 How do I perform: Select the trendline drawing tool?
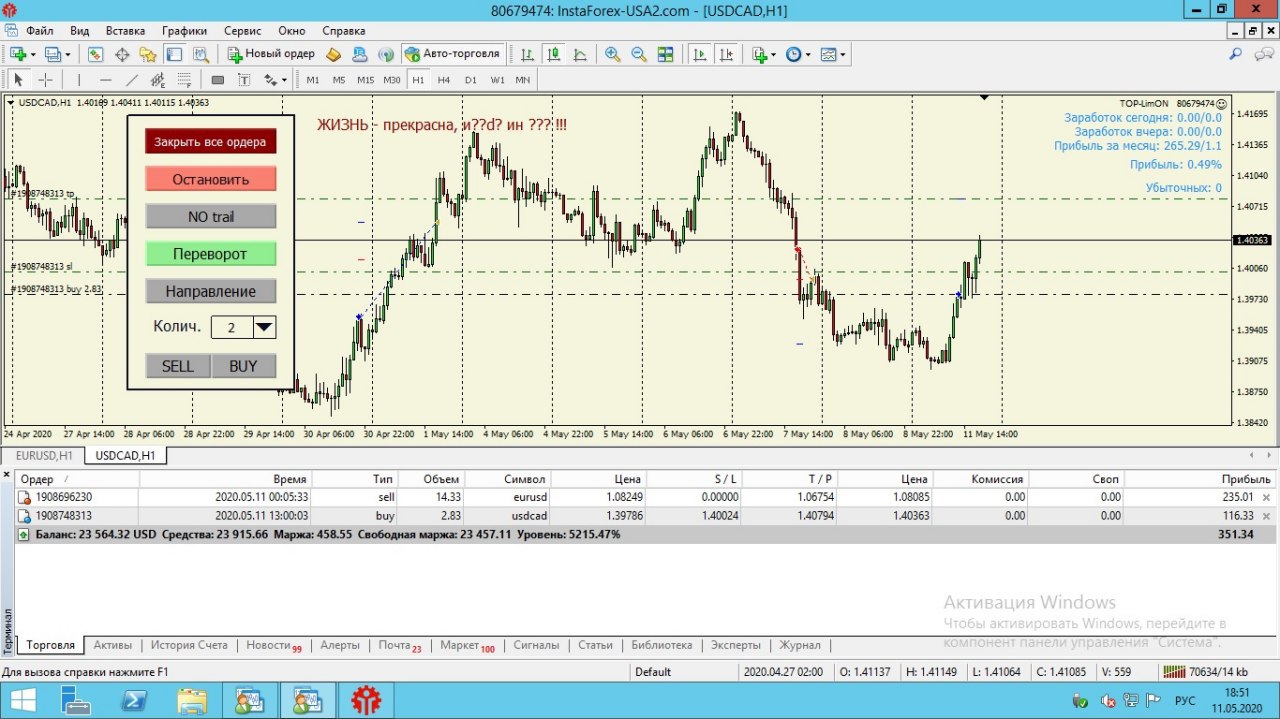pos(132,80)
